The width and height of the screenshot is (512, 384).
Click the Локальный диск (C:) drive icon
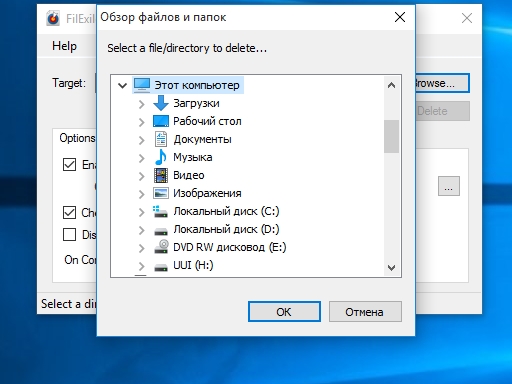click(160, 211)
